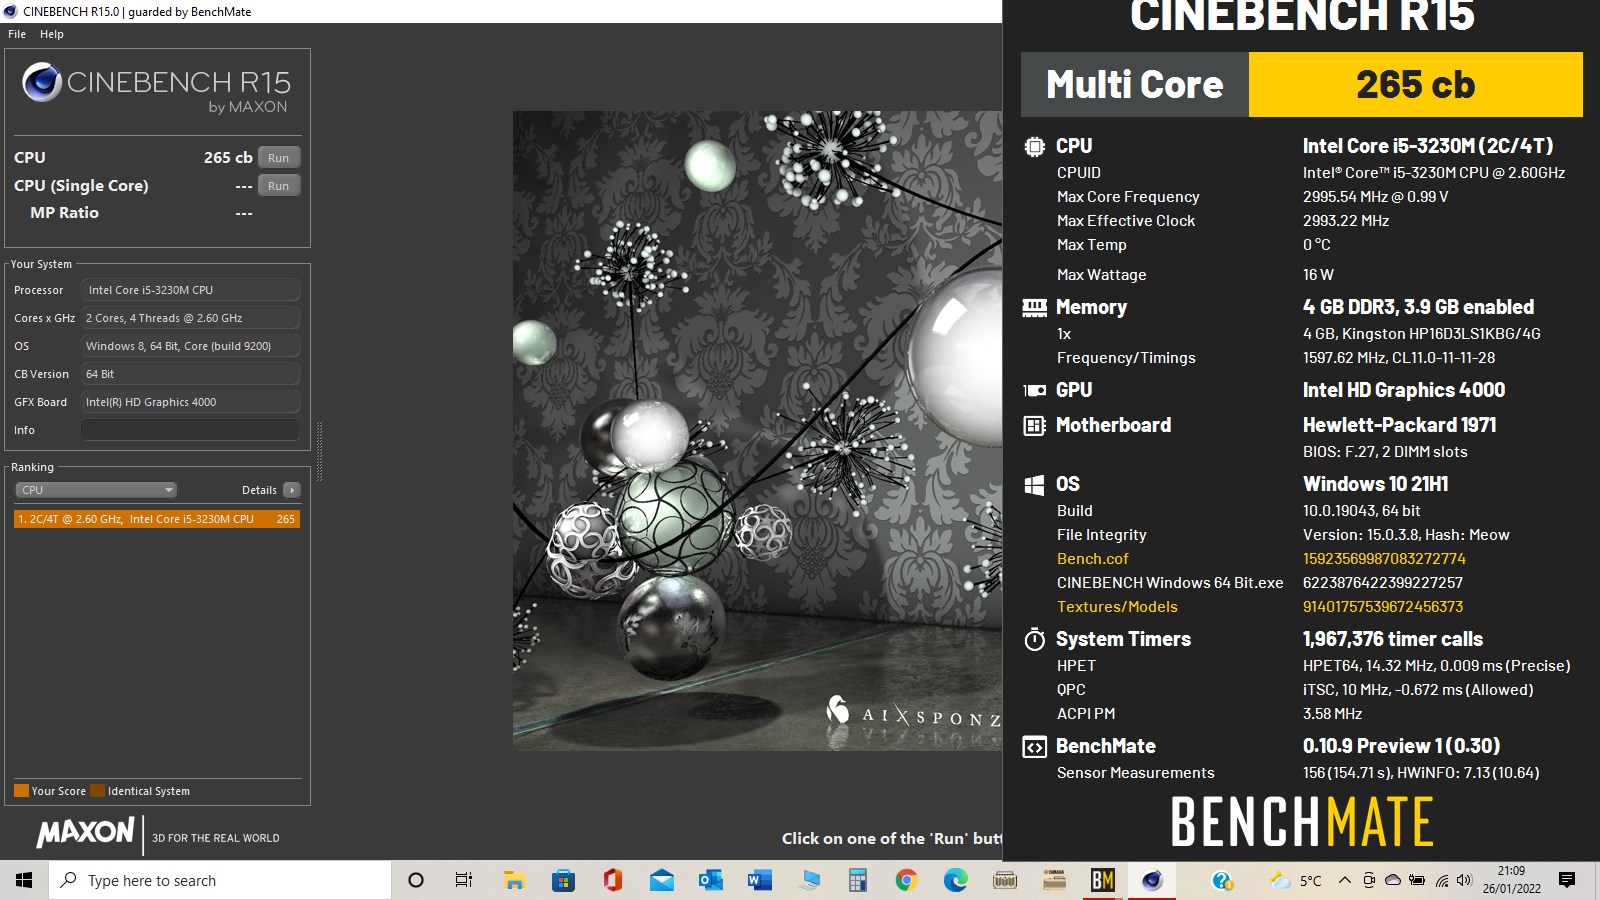The height and width of the screenshot is (900, 1600).
Task: Show hidden system tray icons
Action: tap(1344, 880)
